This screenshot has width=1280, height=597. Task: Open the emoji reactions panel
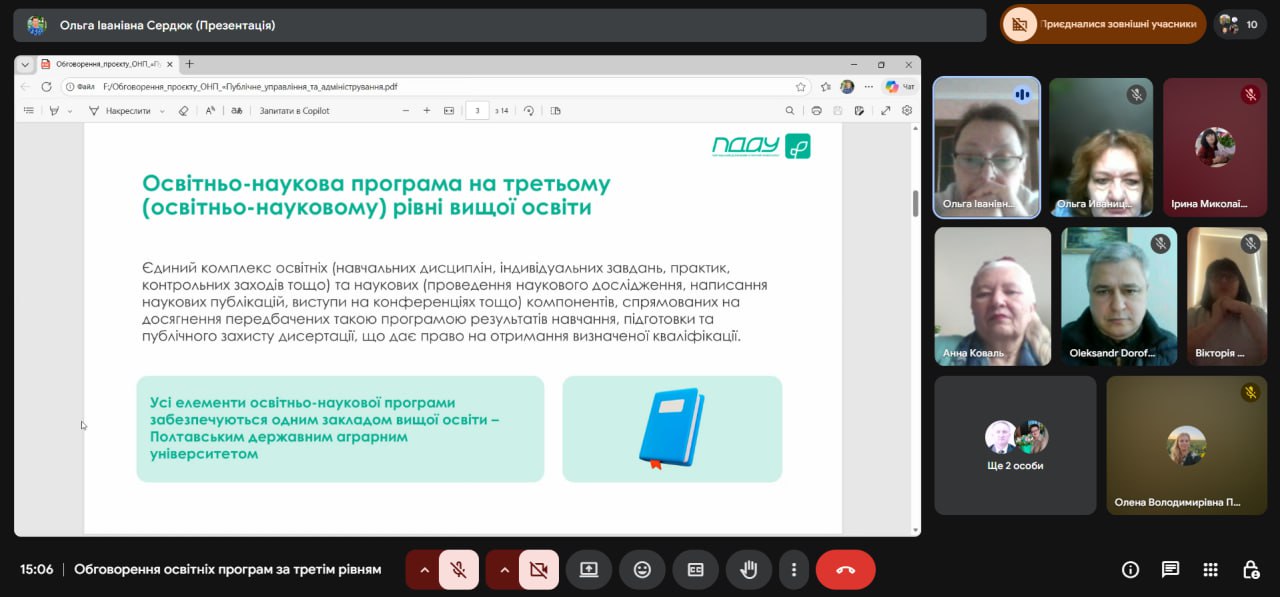click(642, 570)
